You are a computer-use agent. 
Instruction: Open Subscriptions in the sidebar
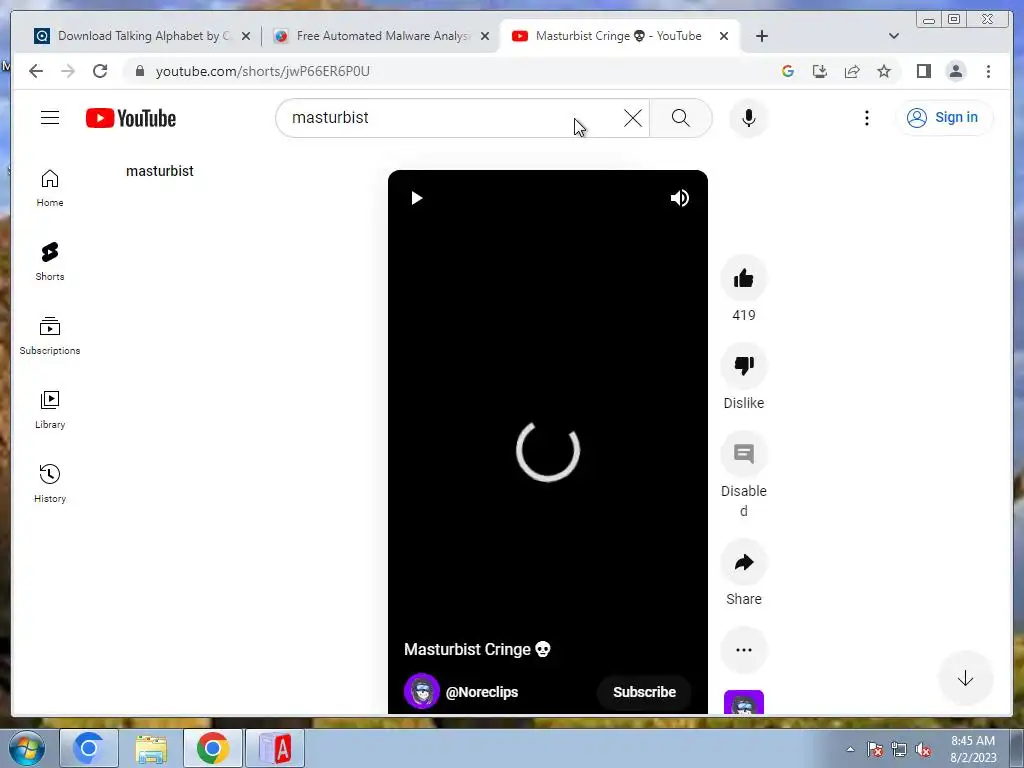[50, 336]
